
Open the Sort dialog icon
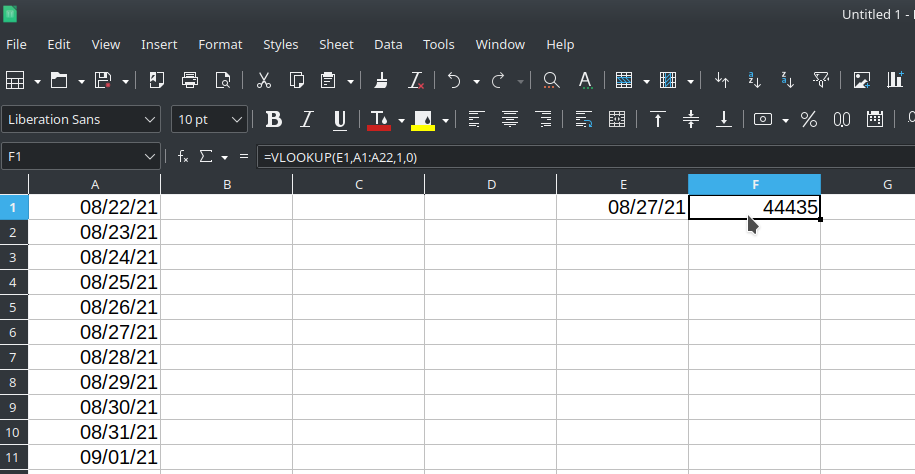(x=722, y=80)
